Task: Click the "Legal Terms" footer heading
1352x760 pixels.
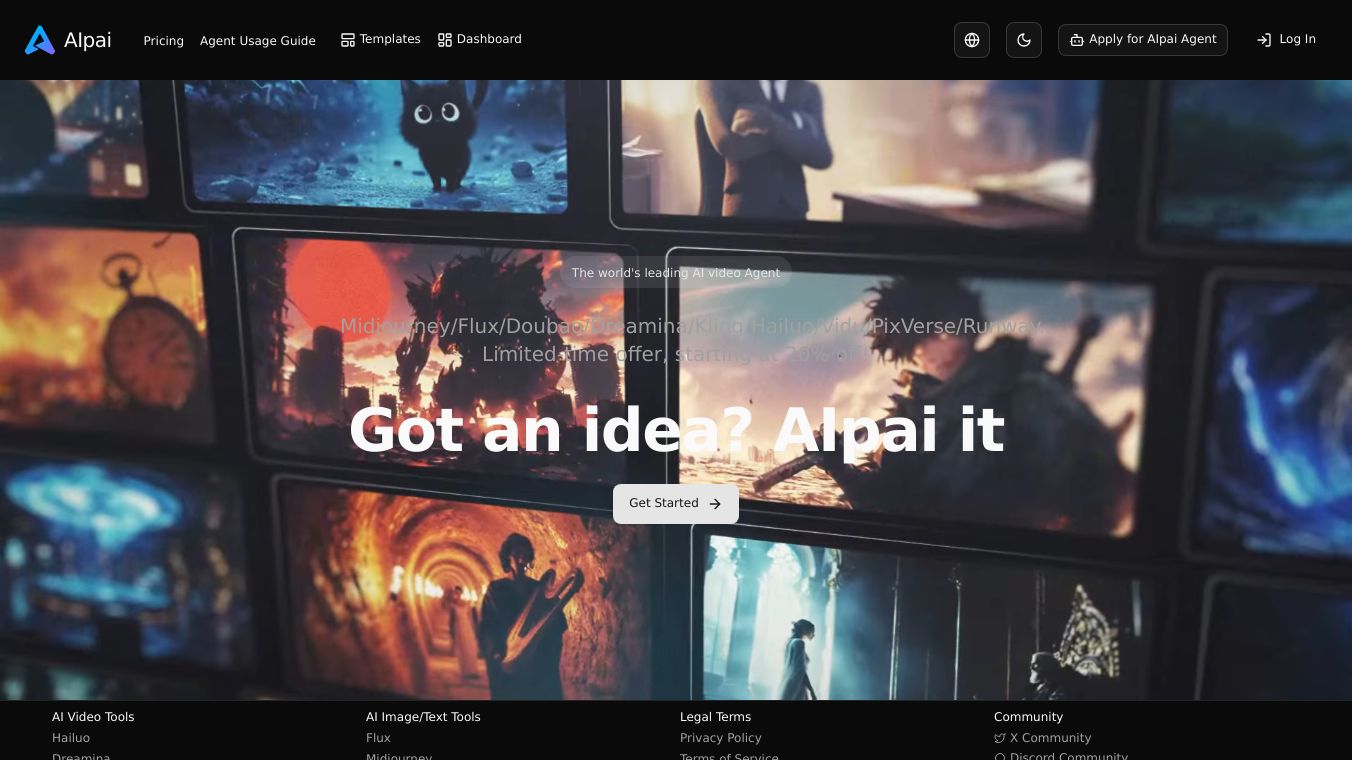Action: (x=715, y=717)
